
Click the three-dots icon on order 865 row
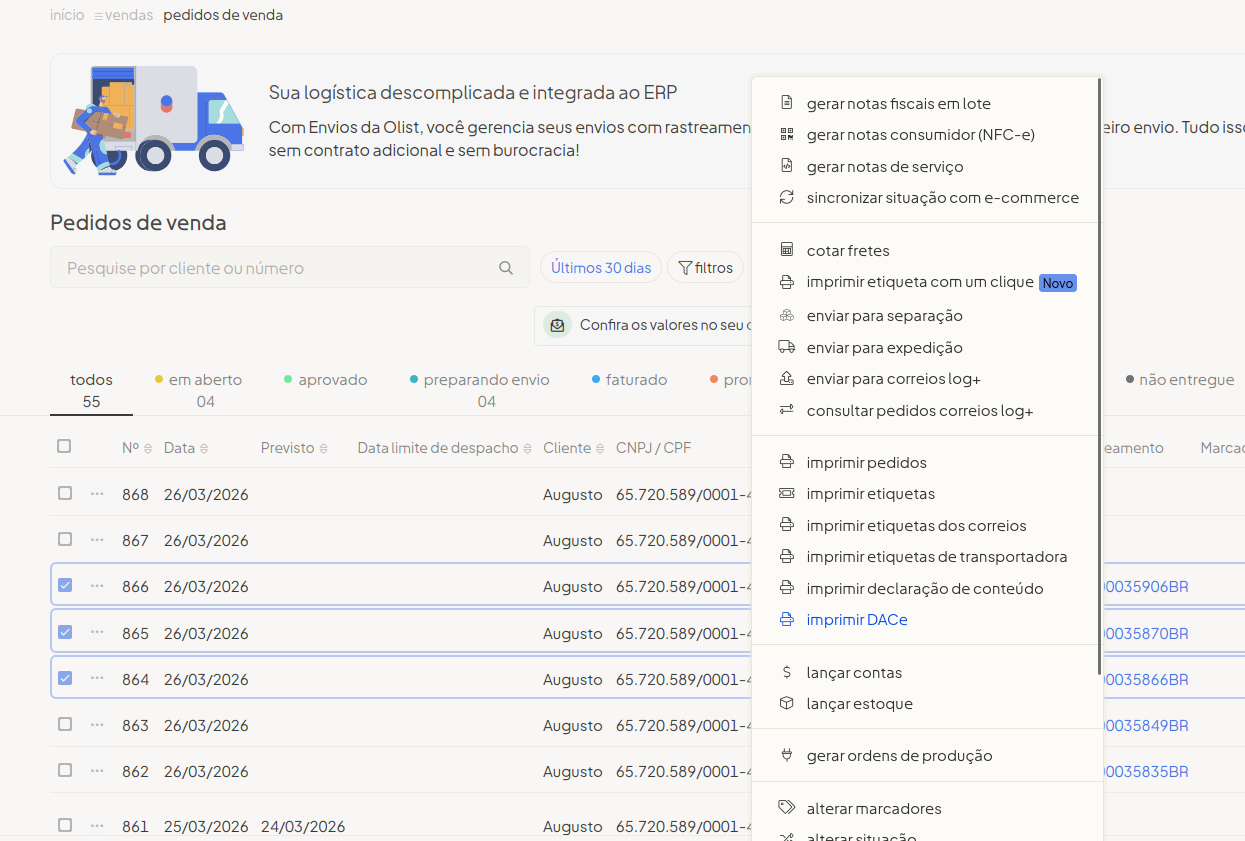click(x=97, y=632)
